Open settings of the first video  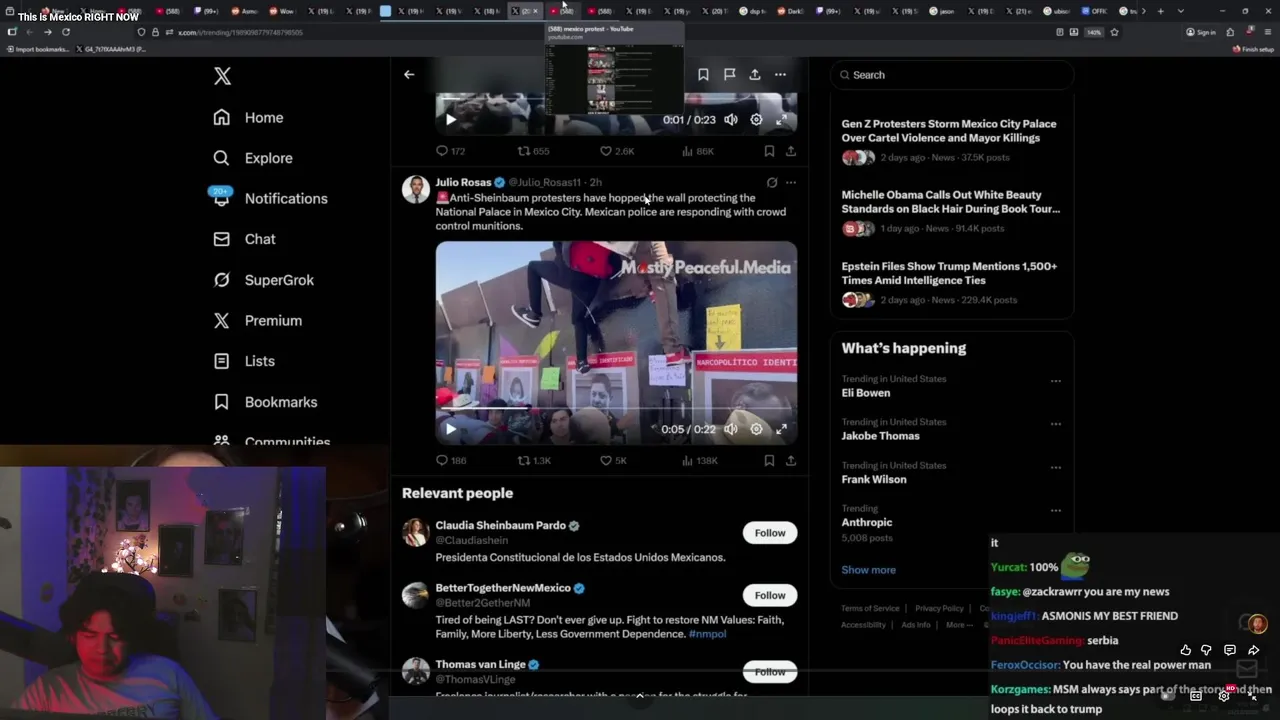point(756,119)
